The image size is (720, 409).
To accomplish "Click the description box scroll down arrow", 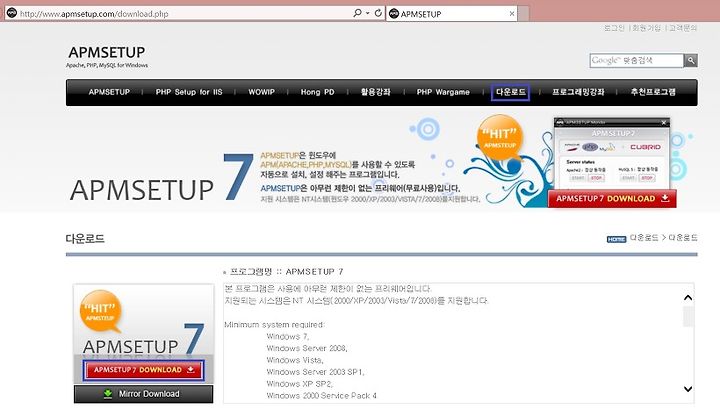I will (688, 389).
